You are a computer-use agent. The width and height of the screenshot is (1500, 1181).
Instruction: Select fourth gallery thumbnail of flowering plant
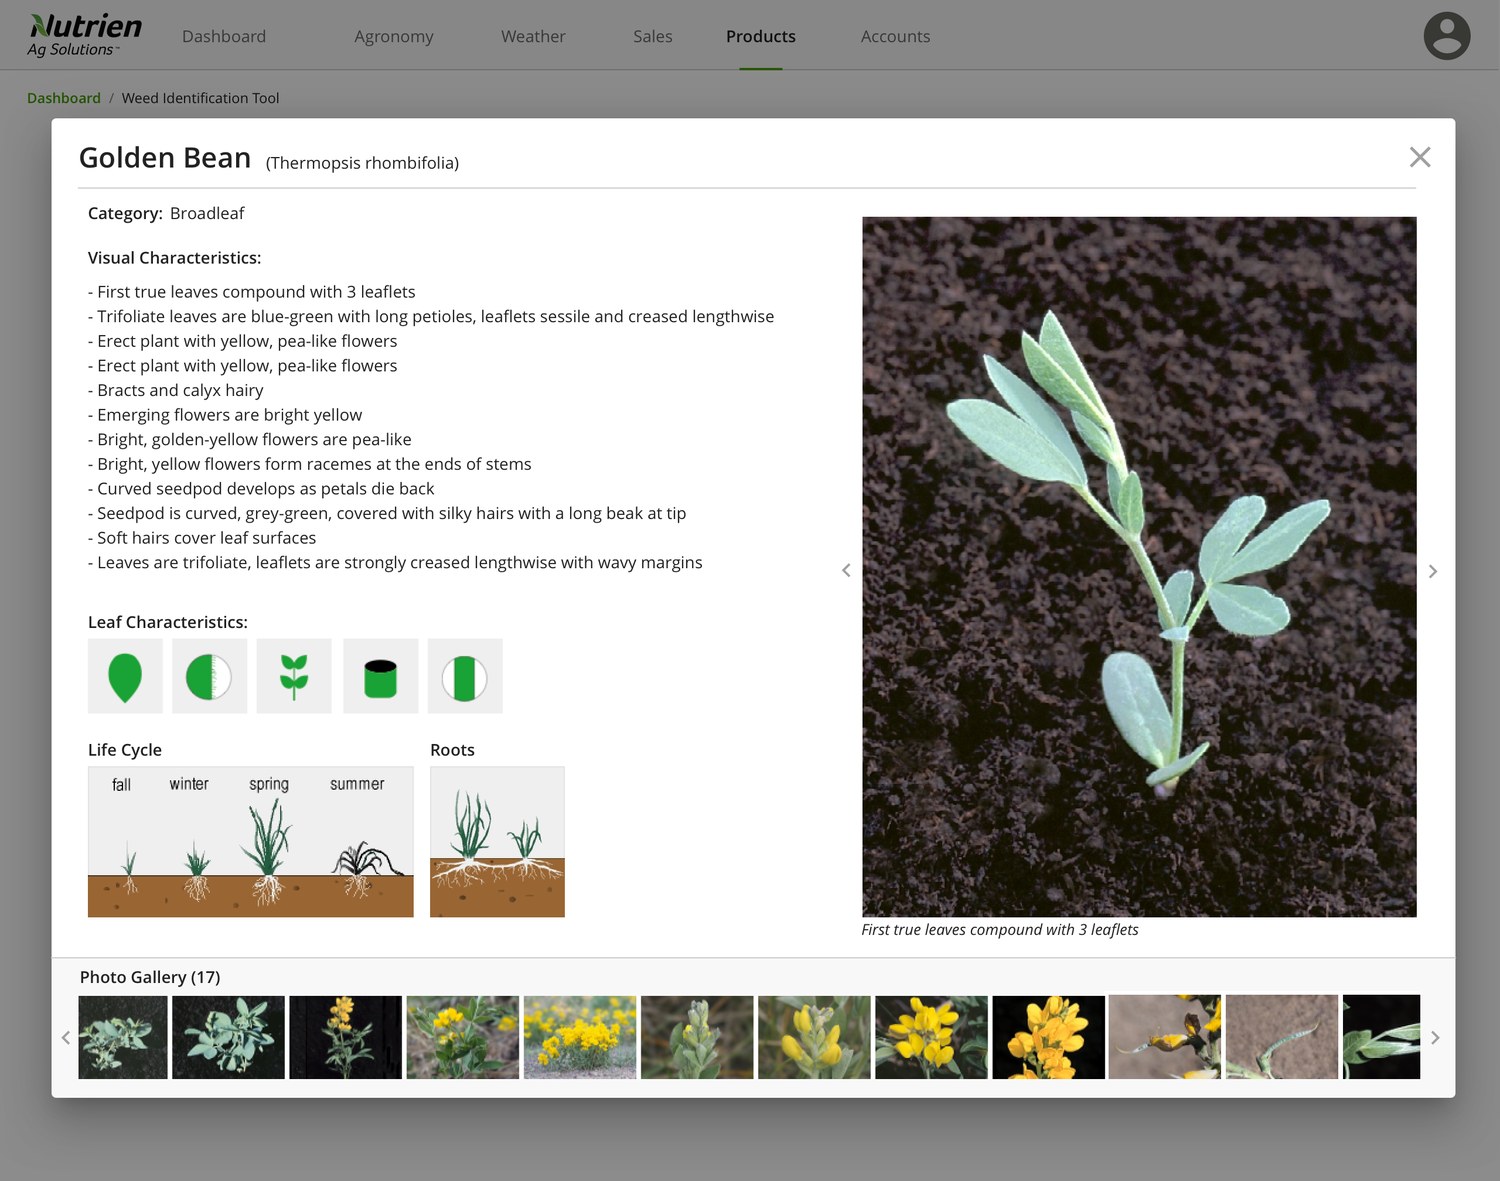(x=462, y=1037)
